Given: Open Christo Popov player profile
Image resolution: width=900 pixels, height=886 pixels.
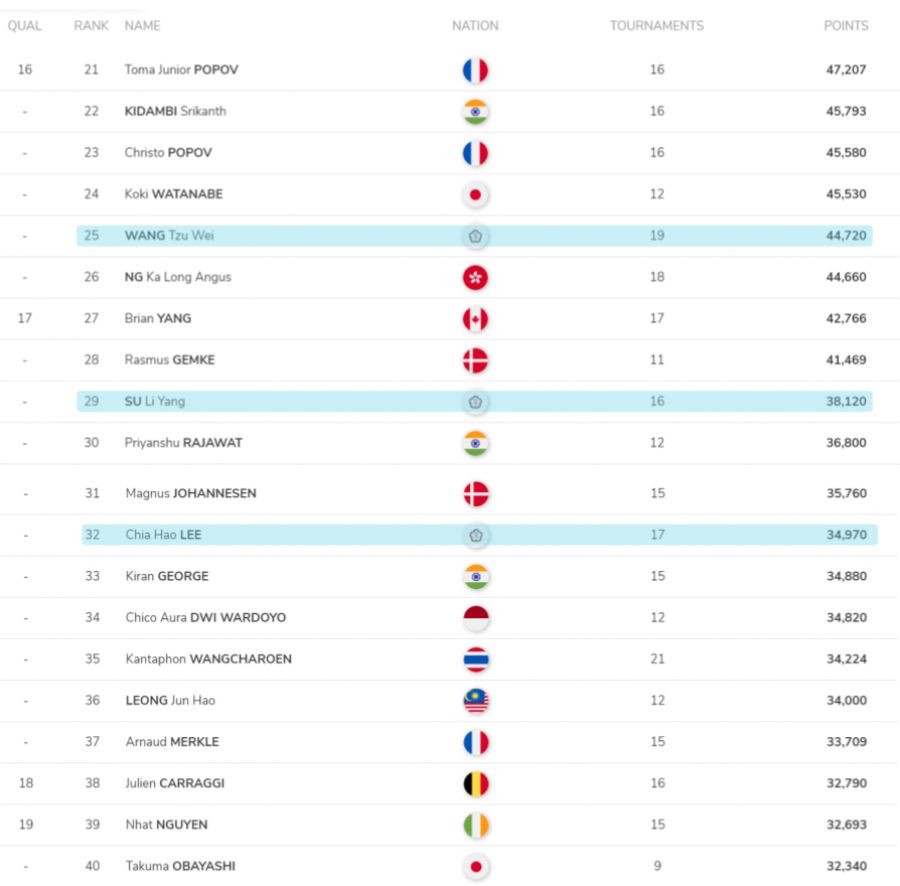Looking at the screenshot, I should 169,153.
